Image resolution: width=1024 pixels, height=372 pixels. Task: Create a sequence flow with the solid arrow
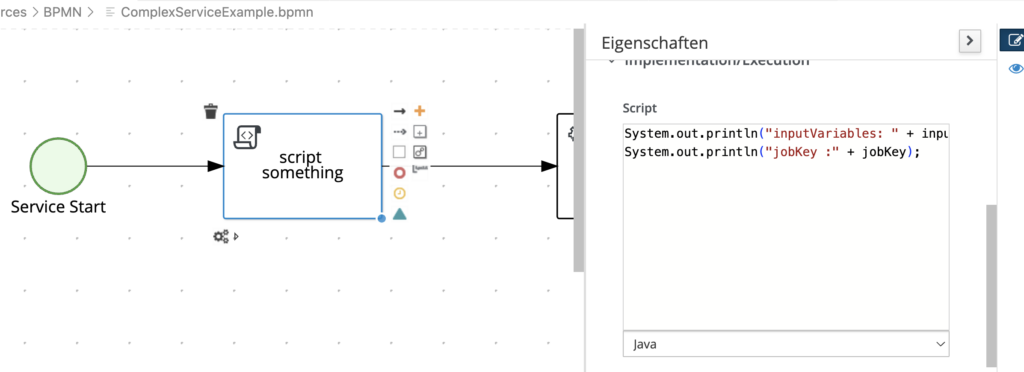[400, 112]
